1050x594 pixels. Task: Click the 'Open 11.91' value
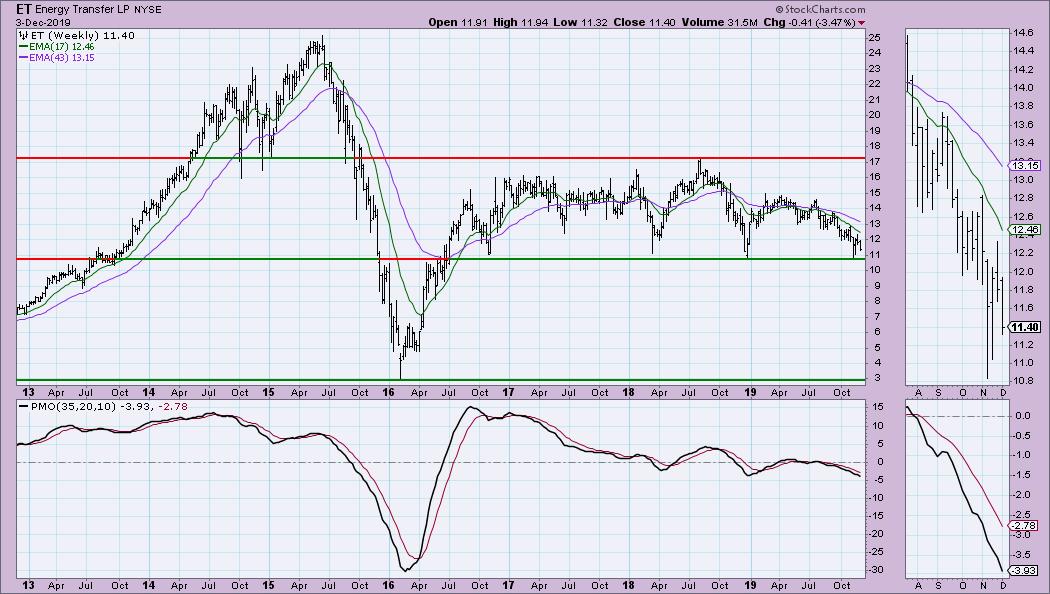(458, 22)
